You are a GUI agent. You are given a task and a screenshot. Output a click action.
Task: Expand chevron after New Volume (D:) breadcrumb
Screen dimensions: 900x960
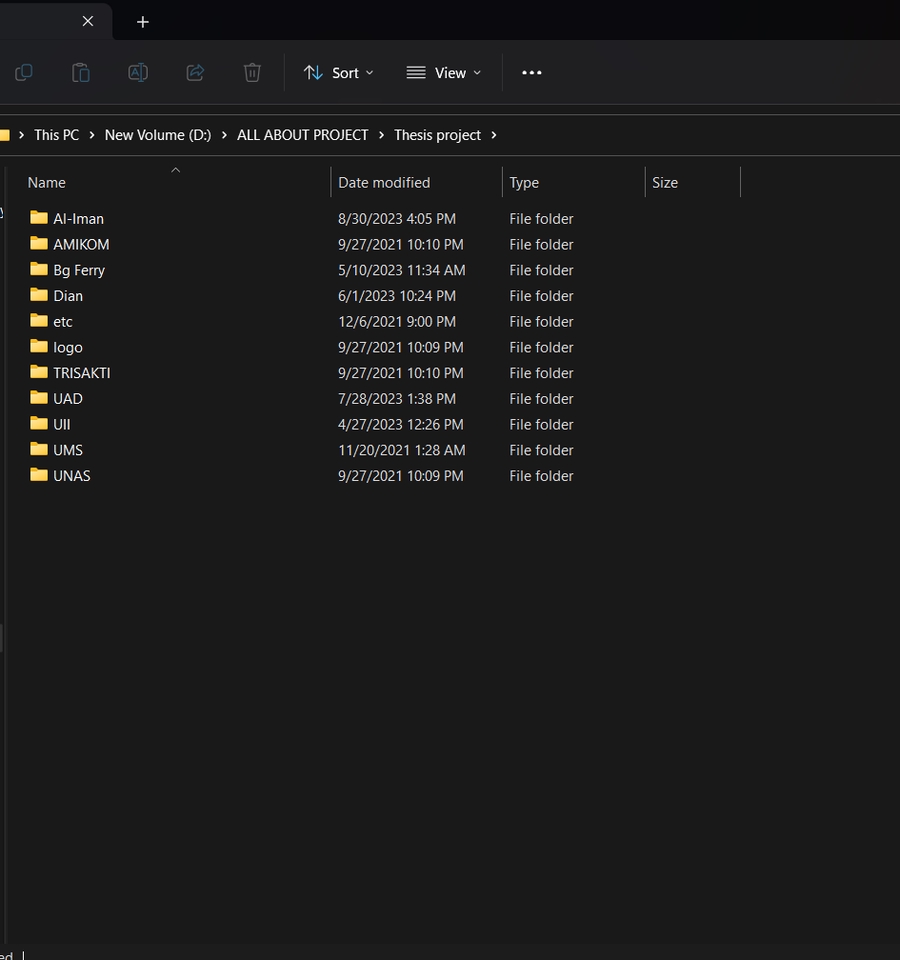click(224, 135)
